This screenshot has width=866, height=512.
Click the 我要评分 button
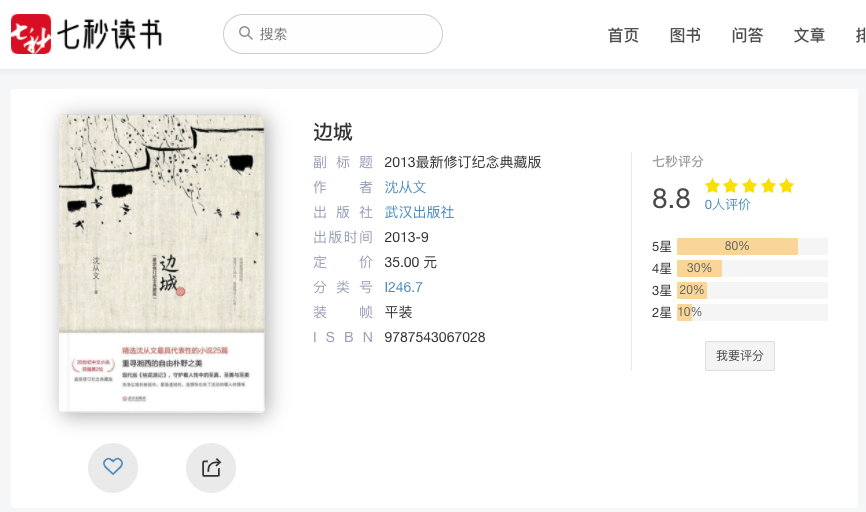(x=740, y=356)
